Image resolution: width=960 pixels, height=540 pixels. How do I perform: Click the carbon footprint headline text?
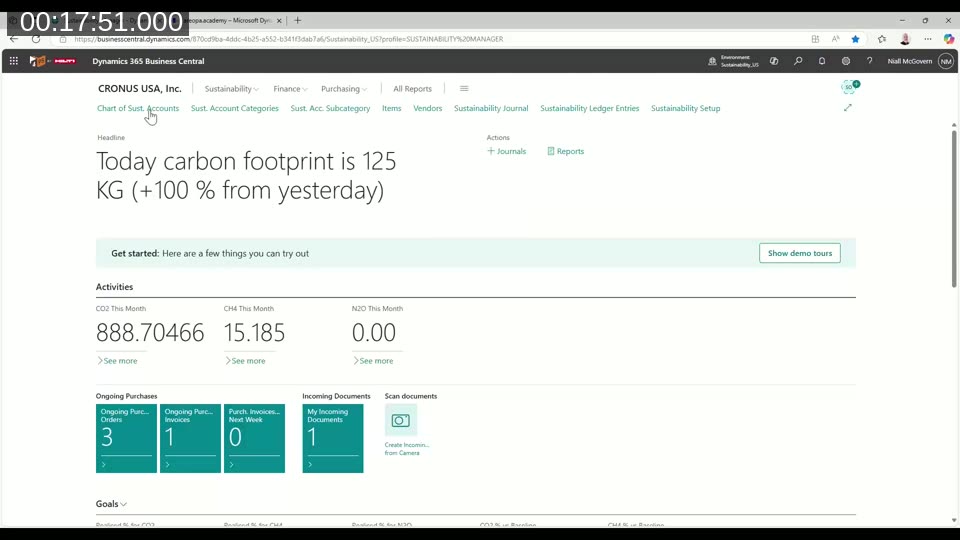pos(246,176)
